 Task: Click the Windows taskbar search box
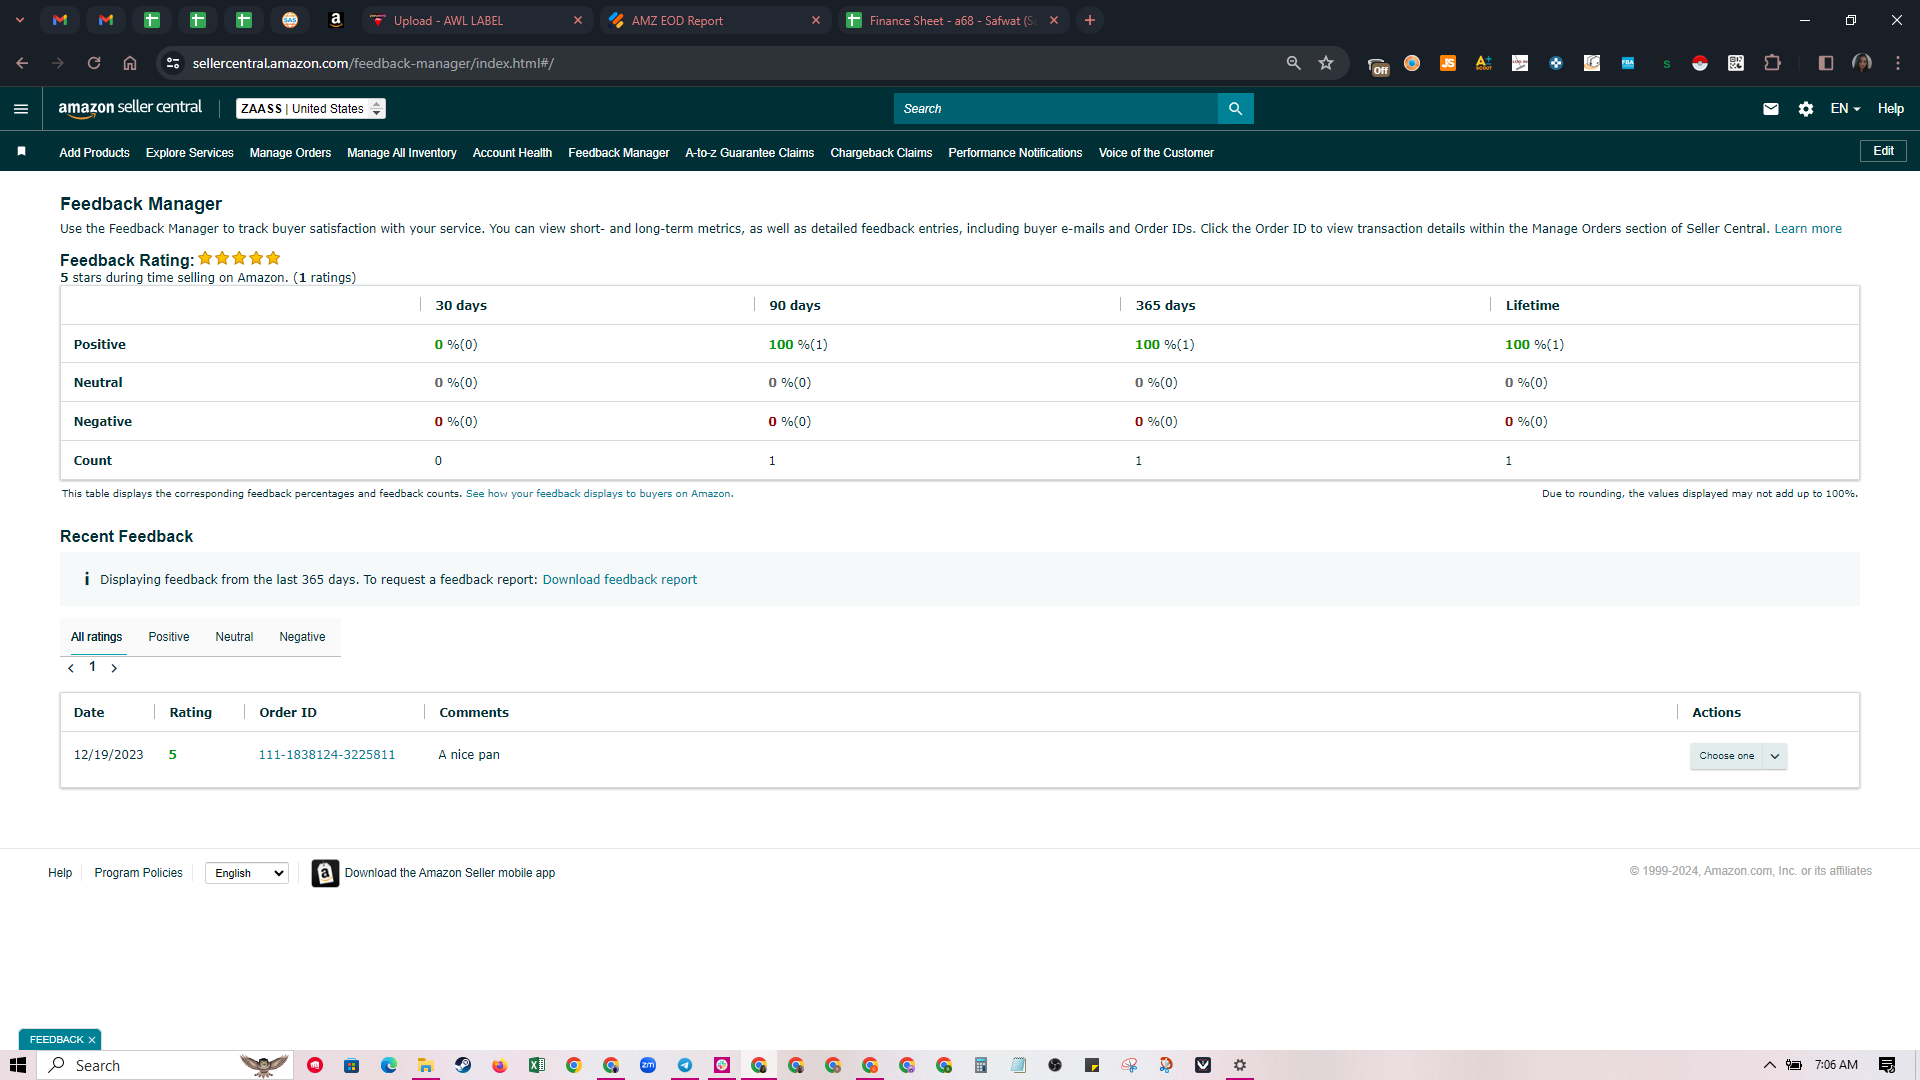(166, 1065)
